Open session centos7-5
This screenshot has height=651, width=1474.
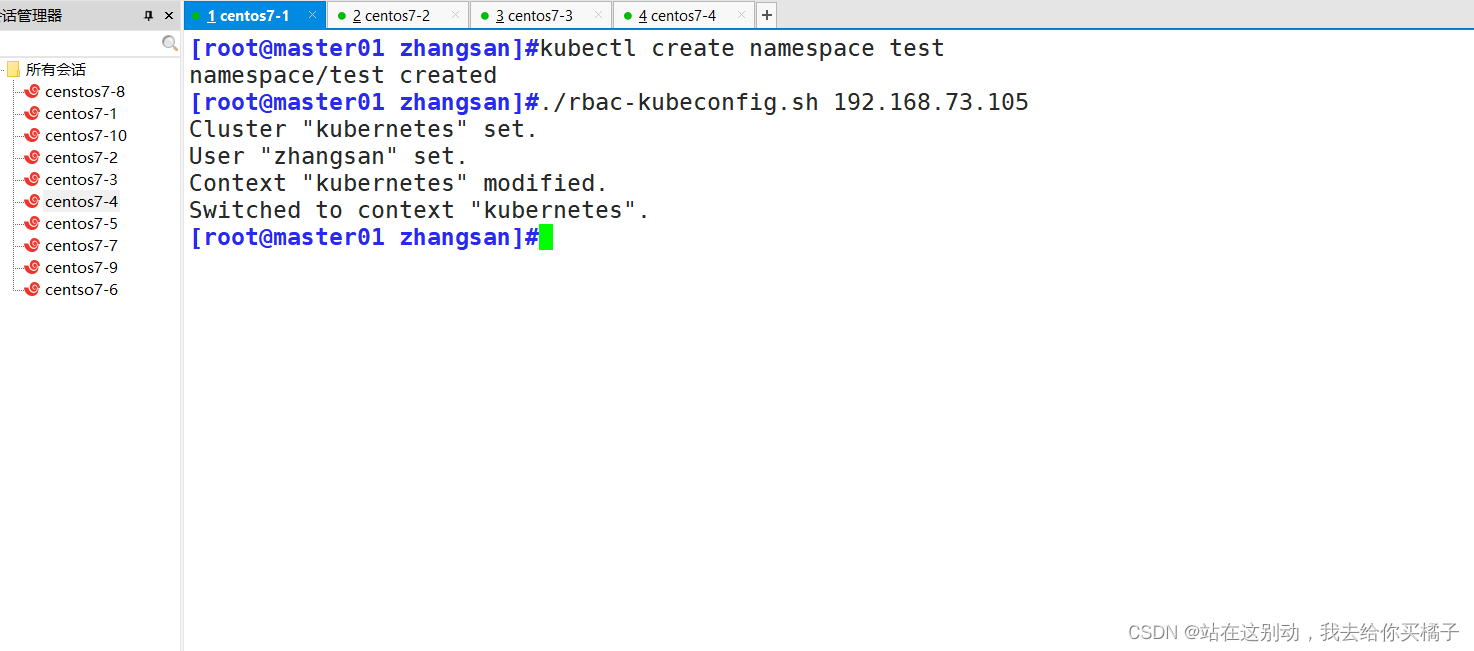click(81, 224)
